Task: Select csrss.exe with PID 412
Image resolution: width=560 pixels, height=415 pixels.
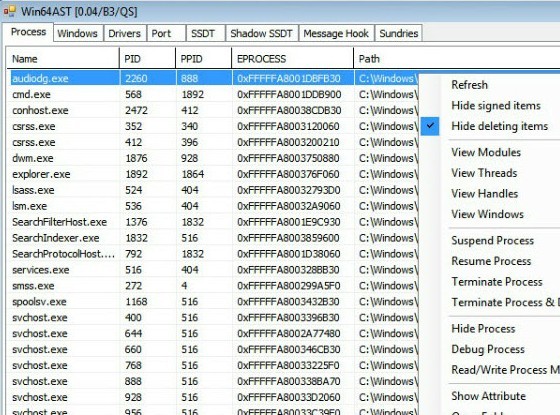Action: (x=214, y=142)
